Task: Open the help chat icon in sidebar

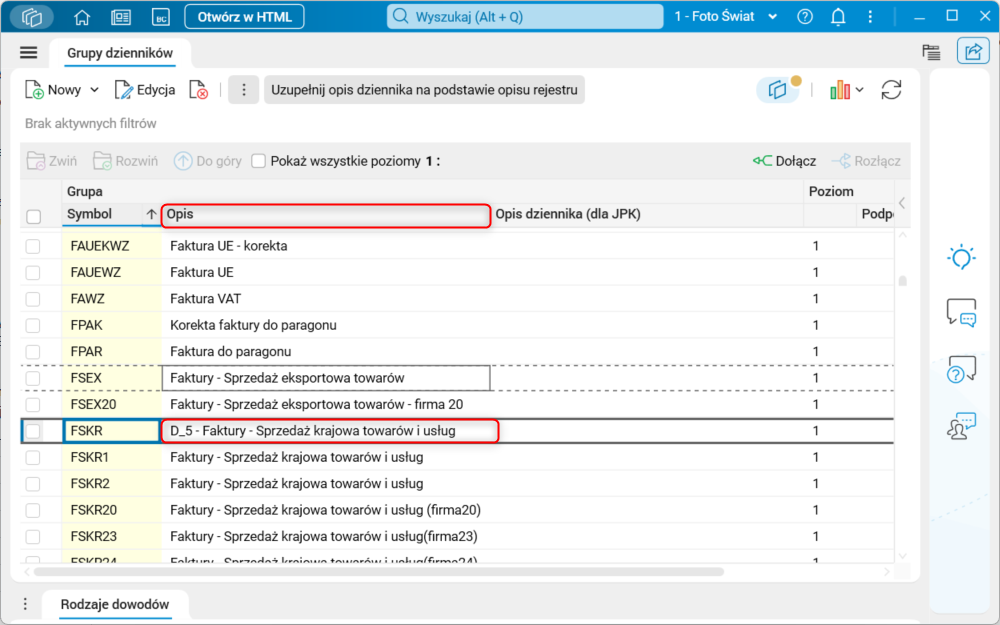Action: (961, 369)
